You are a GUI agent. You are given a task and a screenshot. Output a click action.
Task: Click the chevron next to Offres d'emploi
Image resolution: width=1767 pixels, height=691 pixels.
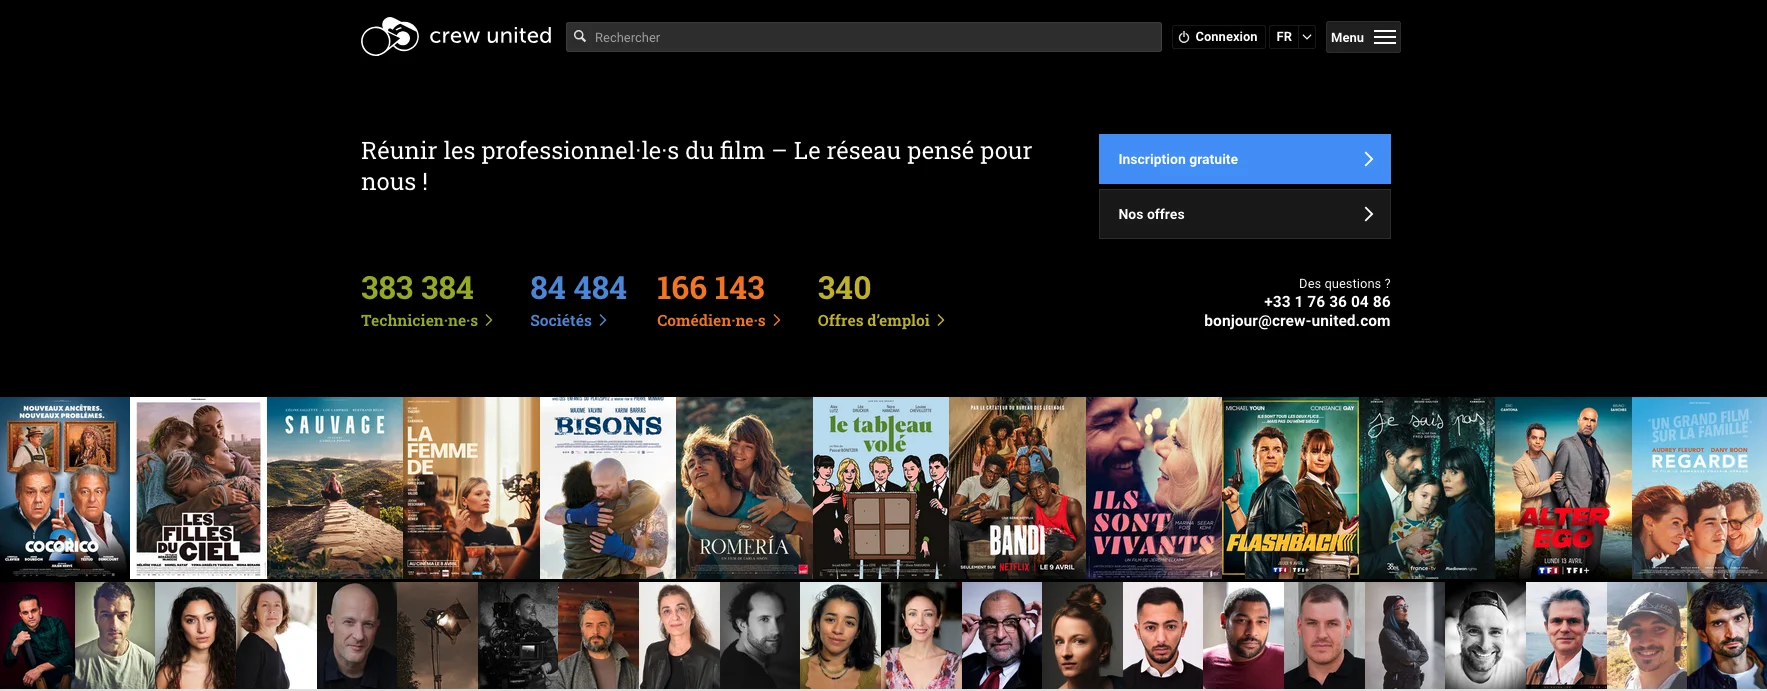940,320
